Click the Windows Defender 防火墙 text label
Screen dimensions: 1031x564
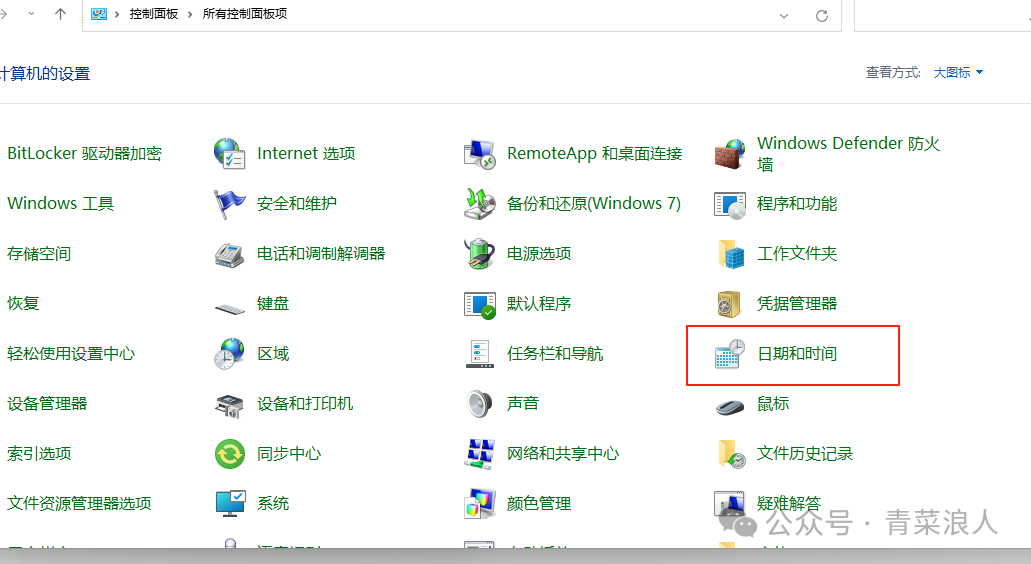pyautogui.click(x=848, y=154)
